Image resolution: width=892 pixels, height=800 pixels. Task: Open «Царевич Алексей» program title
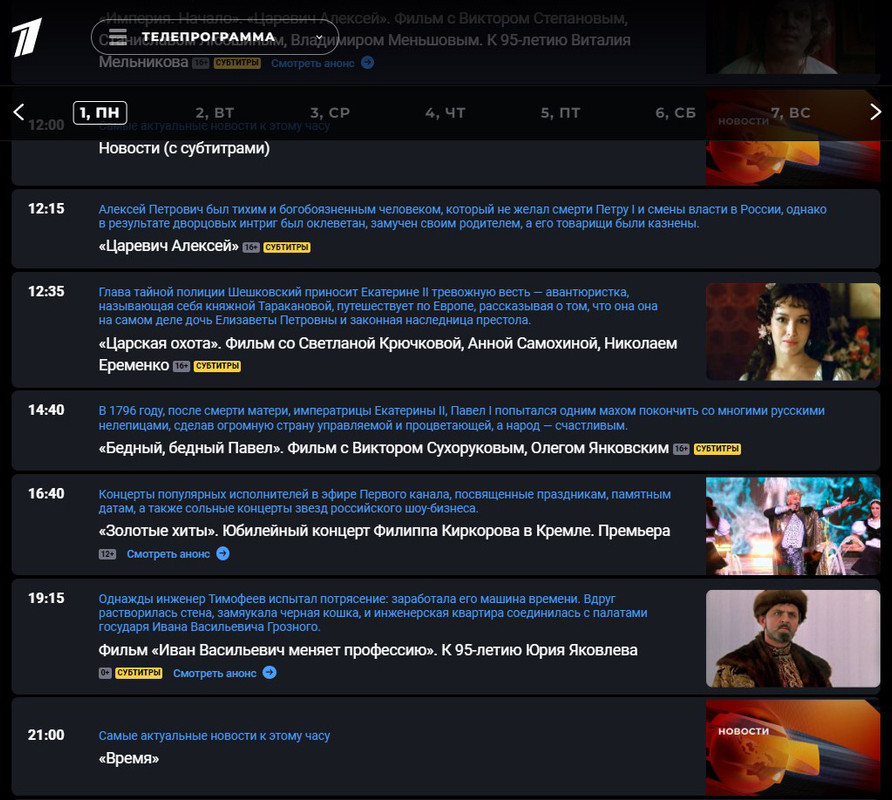pyautogui.click(x=168, y=246)
